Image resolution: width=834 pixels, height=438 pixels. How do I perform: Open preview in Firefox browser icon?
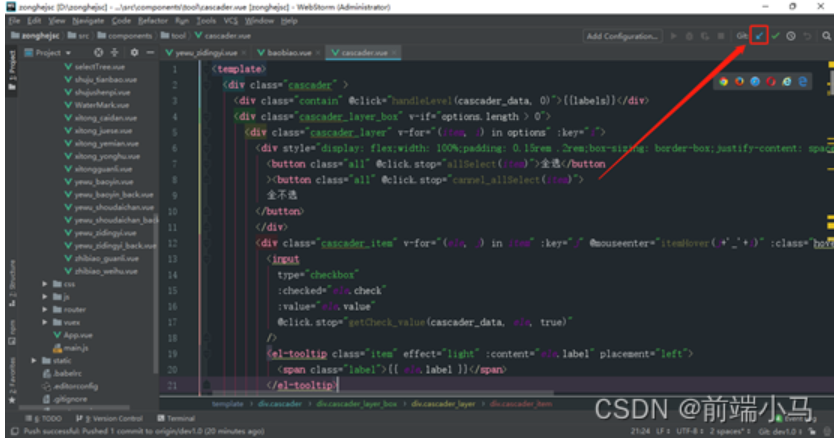[739, 81]
